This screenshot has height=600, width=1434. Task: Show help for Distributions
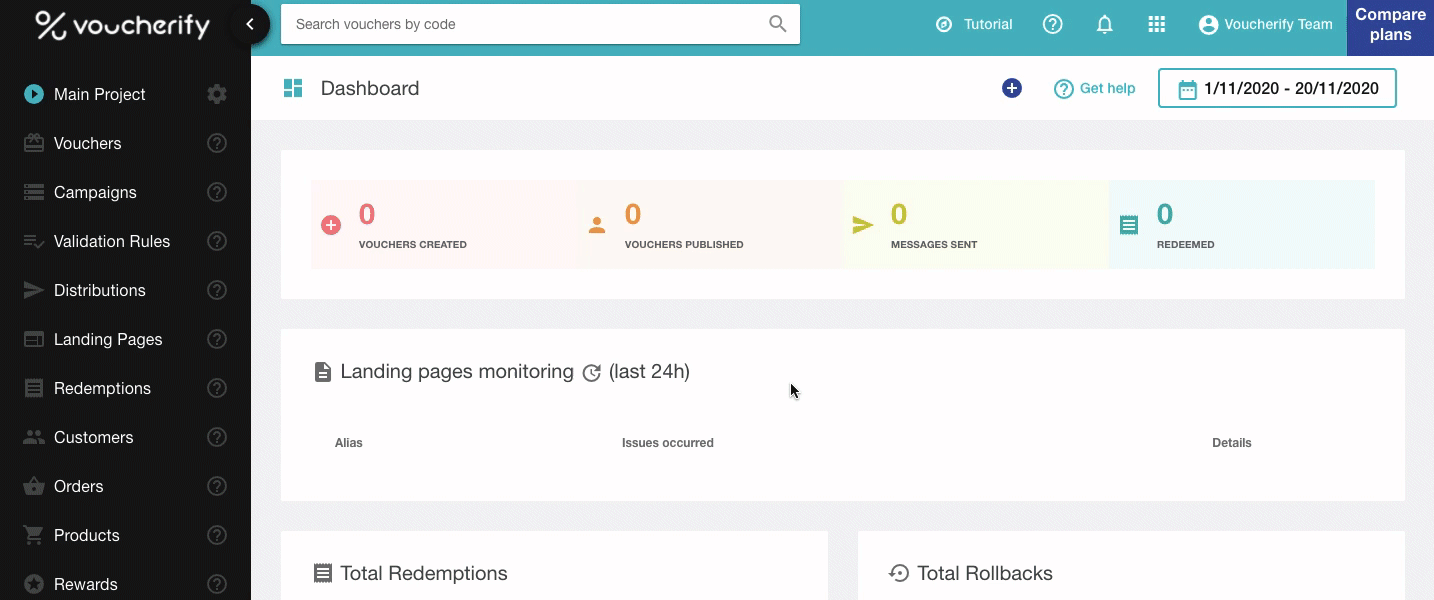click(217, 290)
